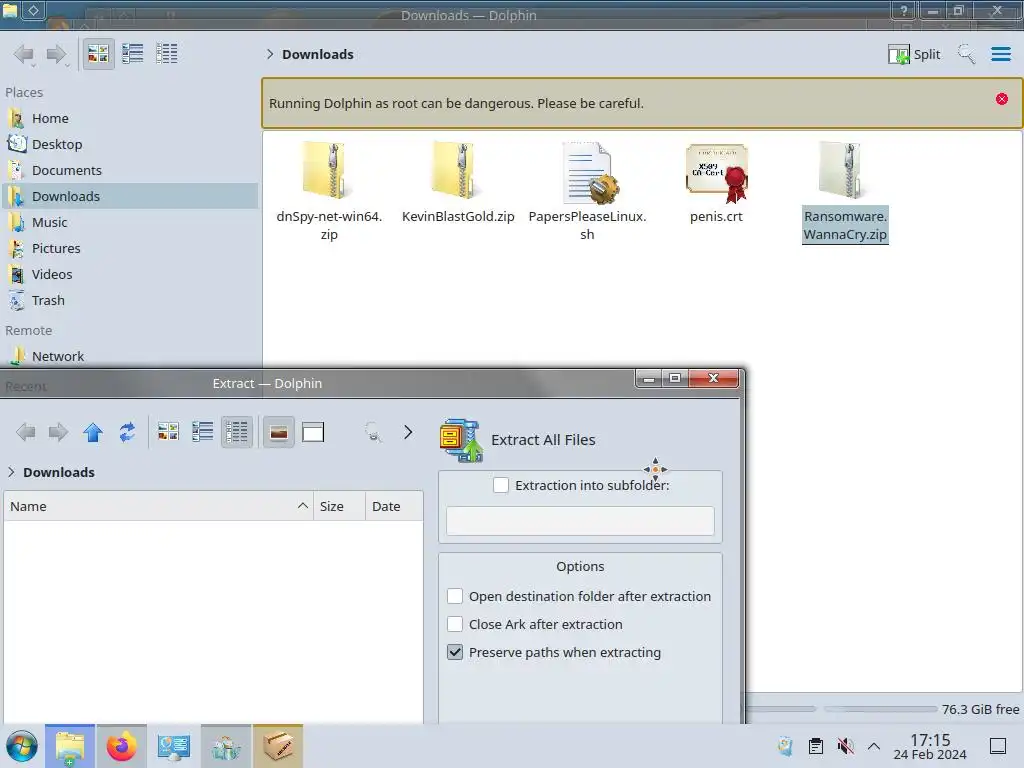Click the 76.3 GiB free space indicator

click(980, 709)
